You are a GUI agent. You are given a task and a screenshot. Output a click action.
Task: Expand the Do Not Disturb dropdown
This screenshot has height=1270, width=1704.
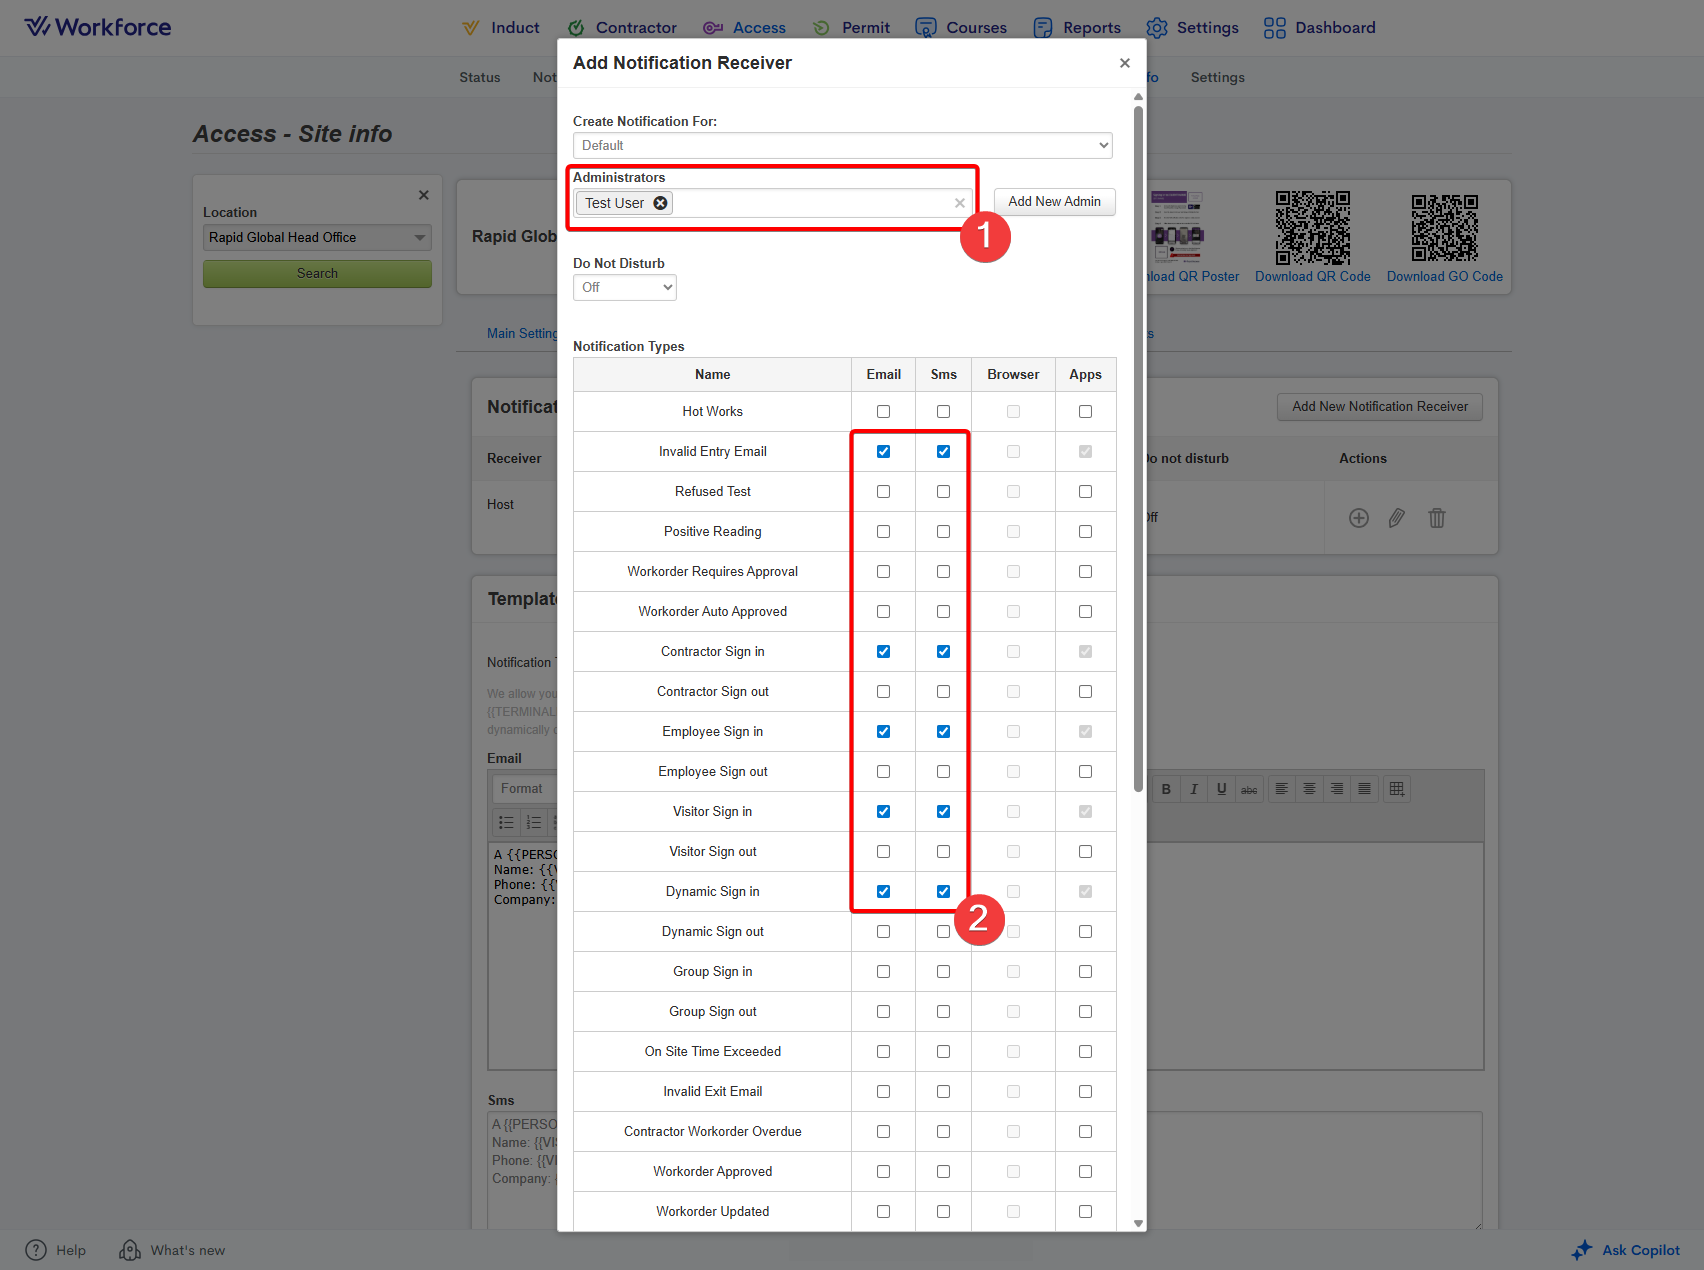[625, 287]
